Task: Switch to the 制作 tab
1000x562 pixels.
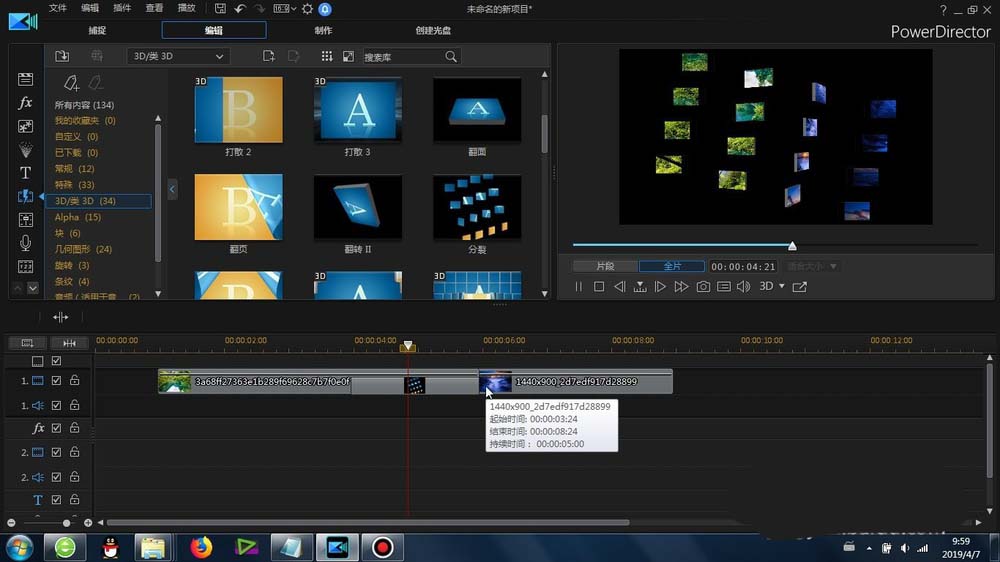Action: click(x=323, y=30)
